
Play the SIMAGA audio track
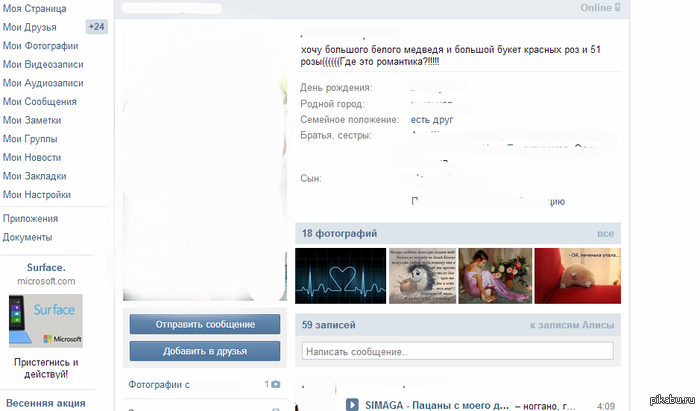(352, 405)
